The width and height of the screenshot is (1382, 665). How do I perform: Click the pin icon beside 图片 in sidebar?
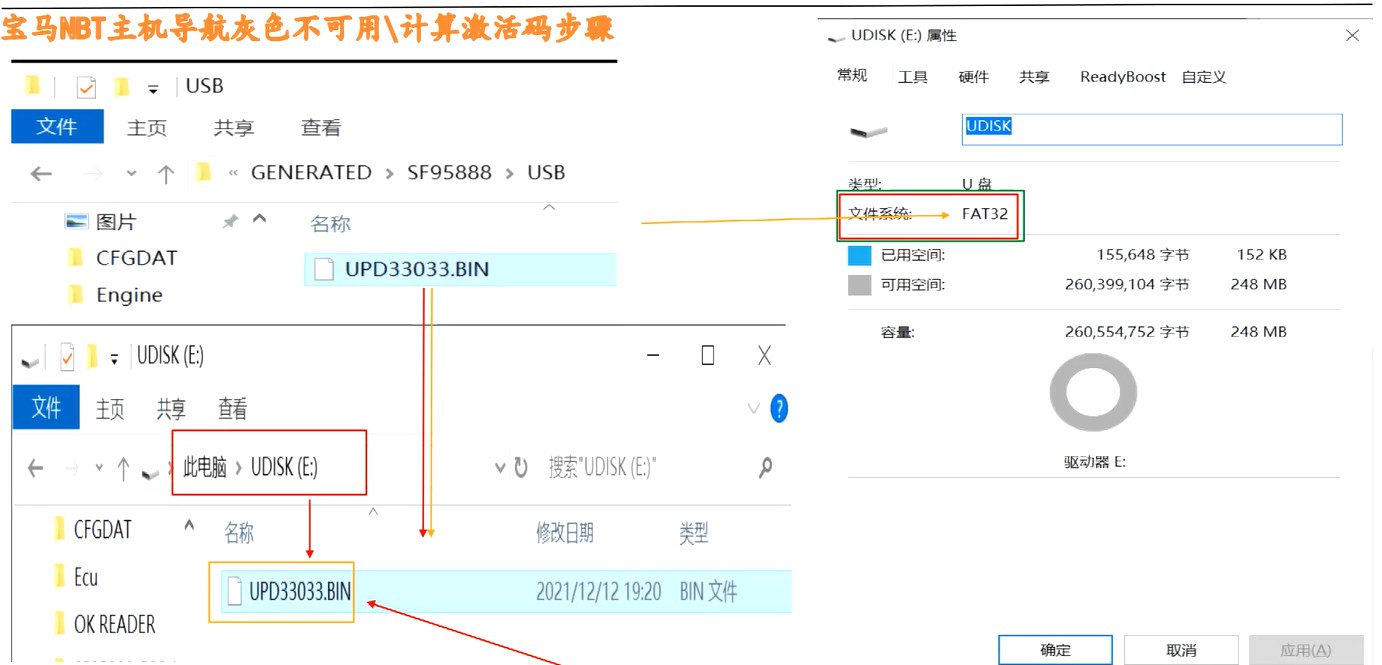(227, 221)
